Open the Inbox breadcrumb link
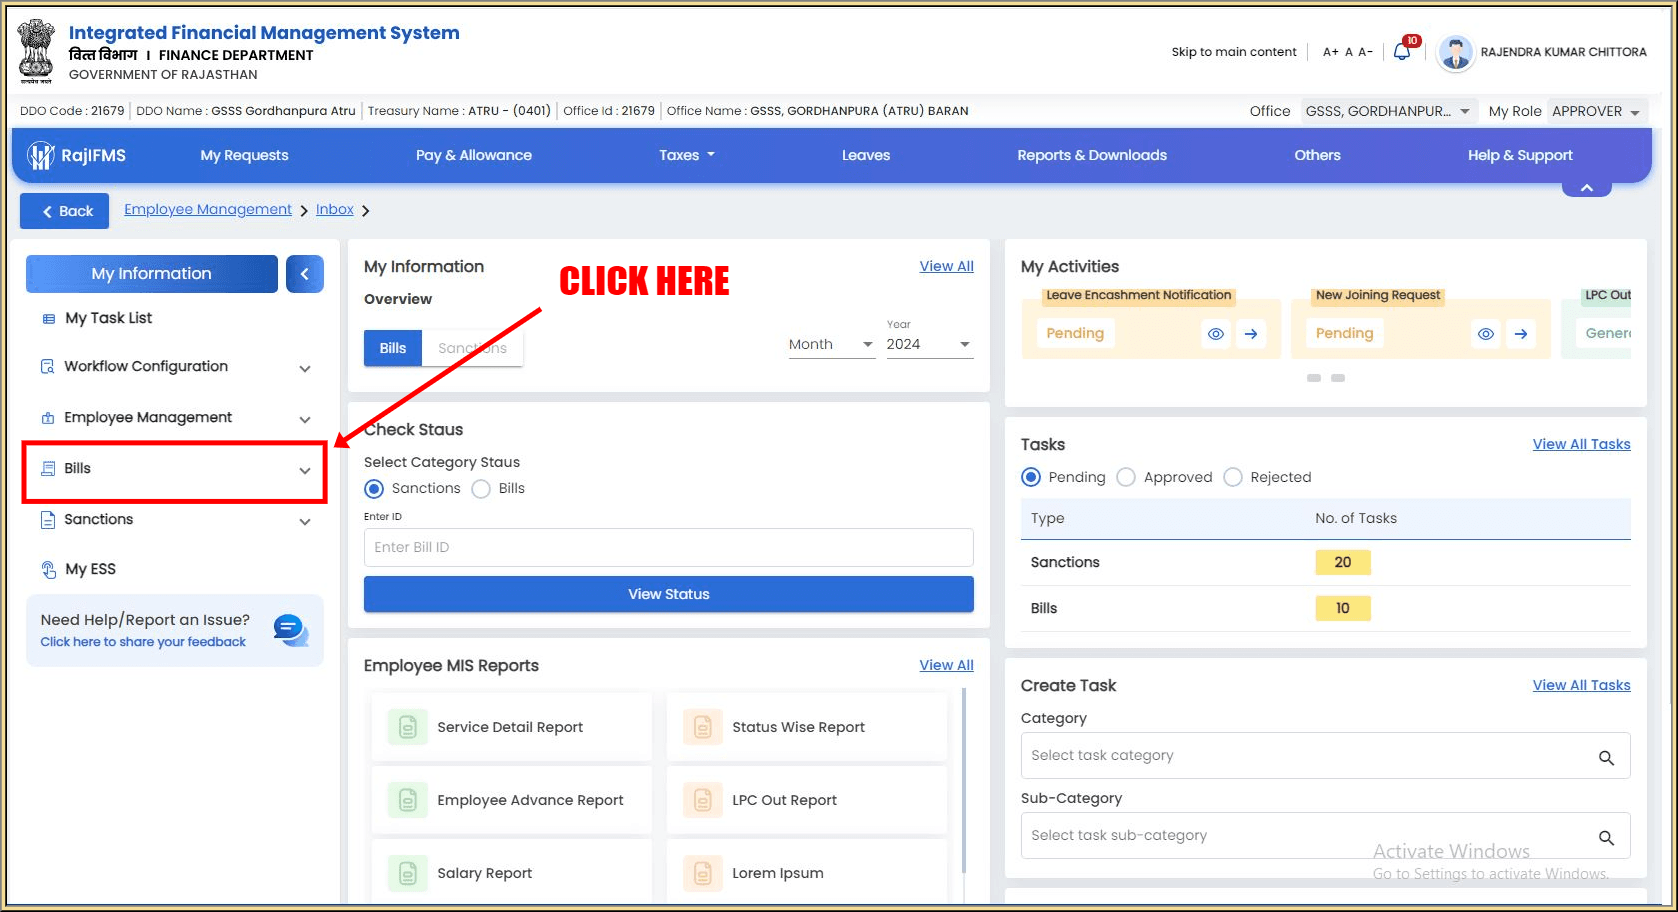Viewport: 1678px width, 912px height. tap(335, 209)
